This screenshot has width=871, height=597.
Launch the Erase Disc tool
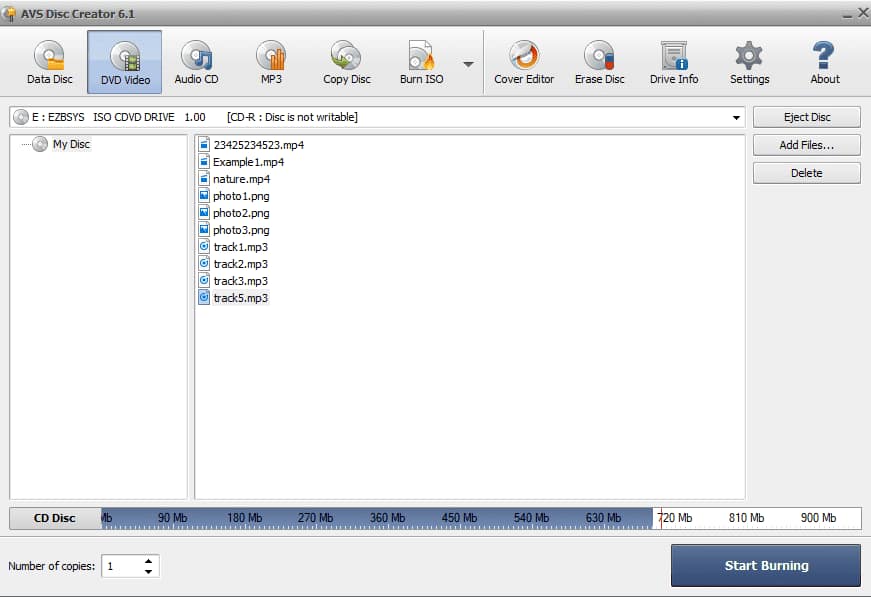599,62
